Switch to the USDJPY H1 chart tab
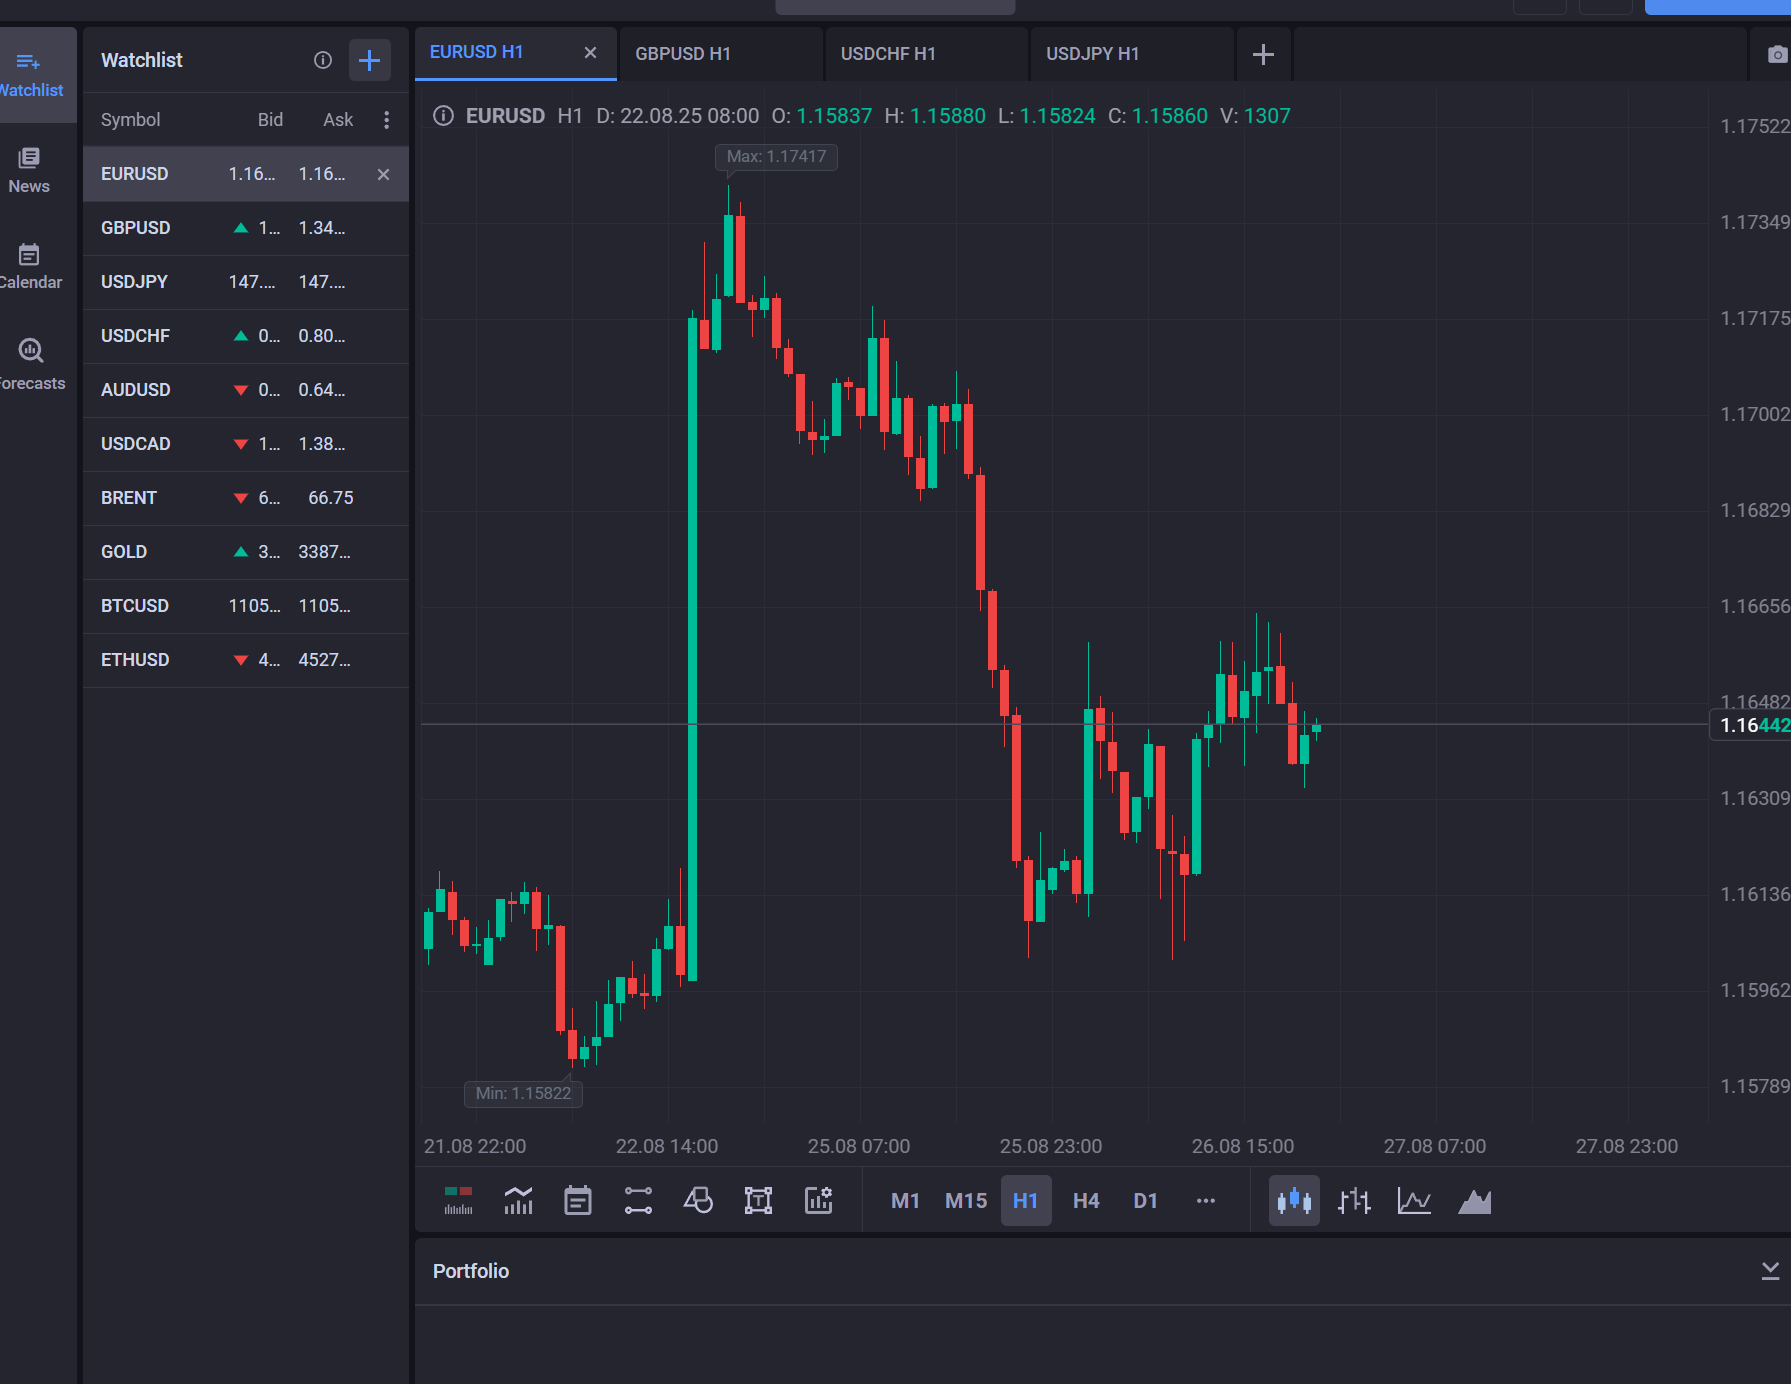1791x1384 pixels. tap(1092, 54)
